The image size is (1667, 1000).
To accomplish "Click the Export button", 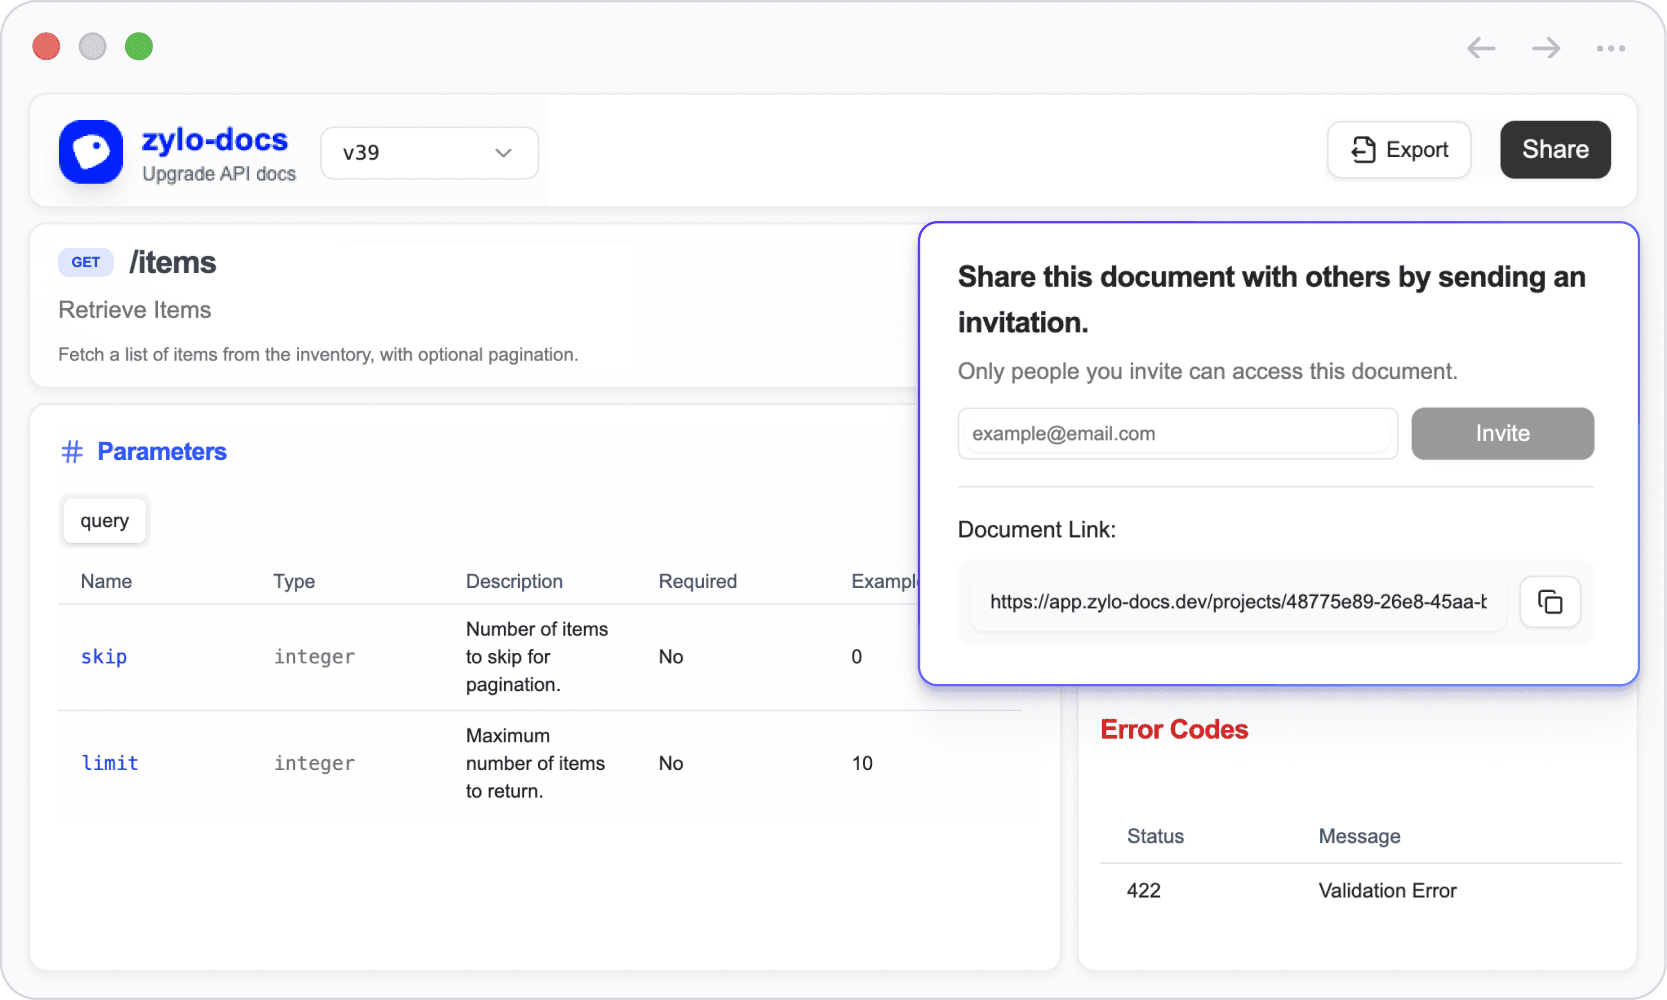I will coord(1398,150).
